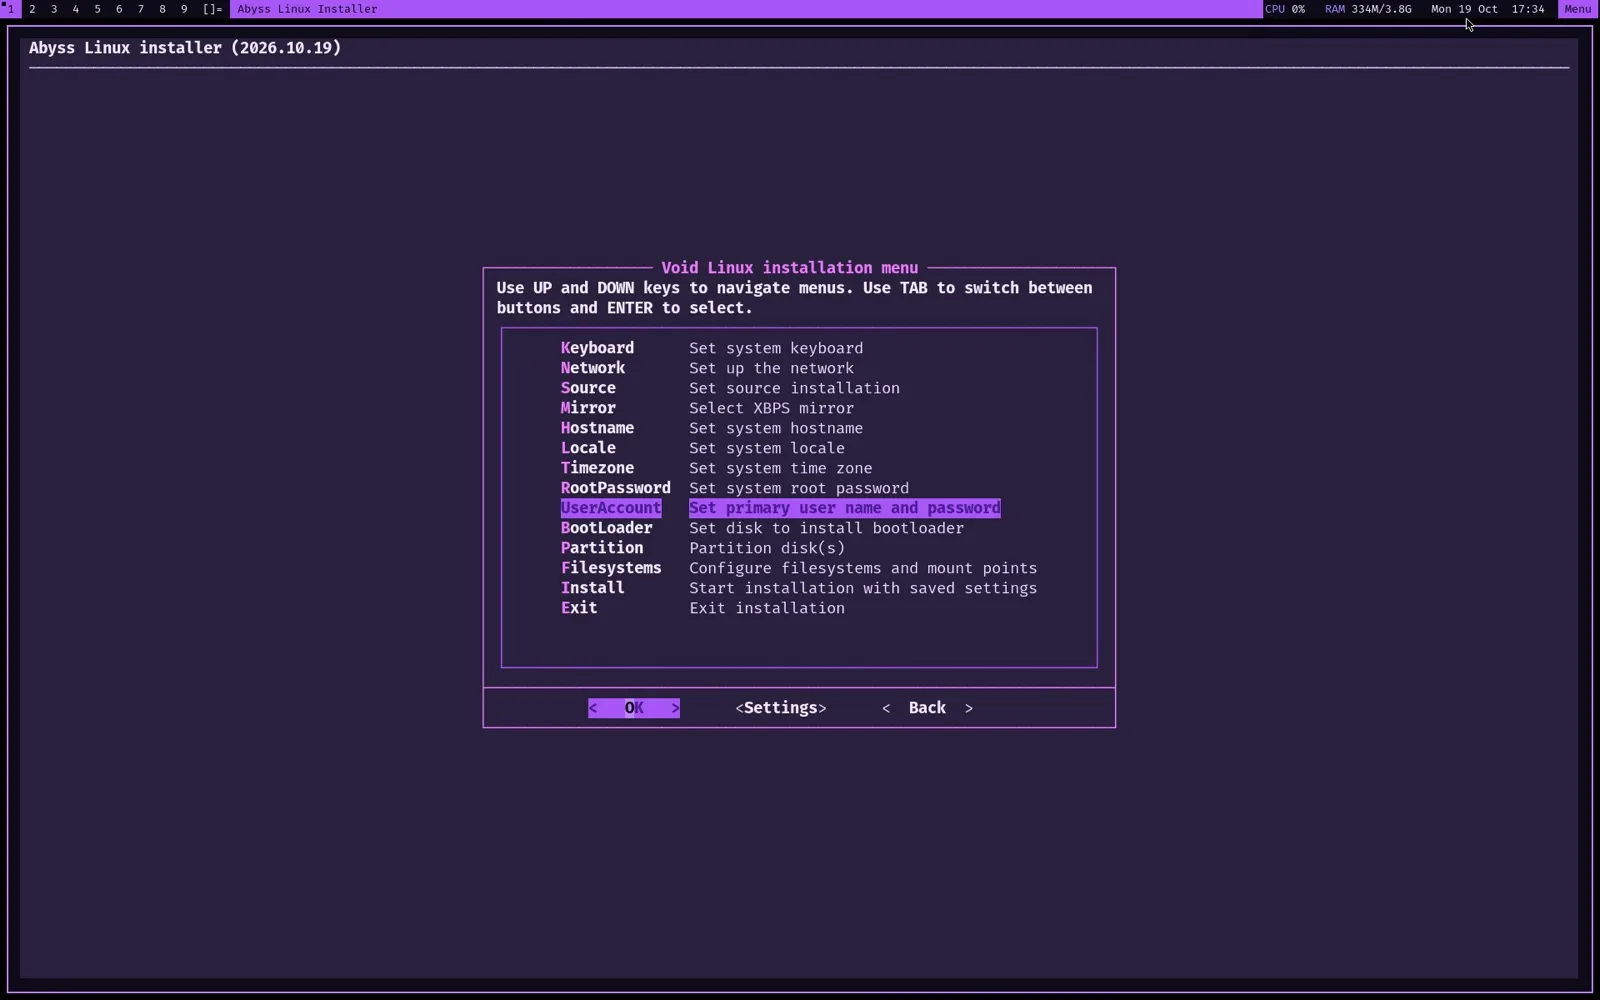Switch to workspace 5 tag
Image resolution: width=1600 pixels, height=1000 pixels.
97,9
